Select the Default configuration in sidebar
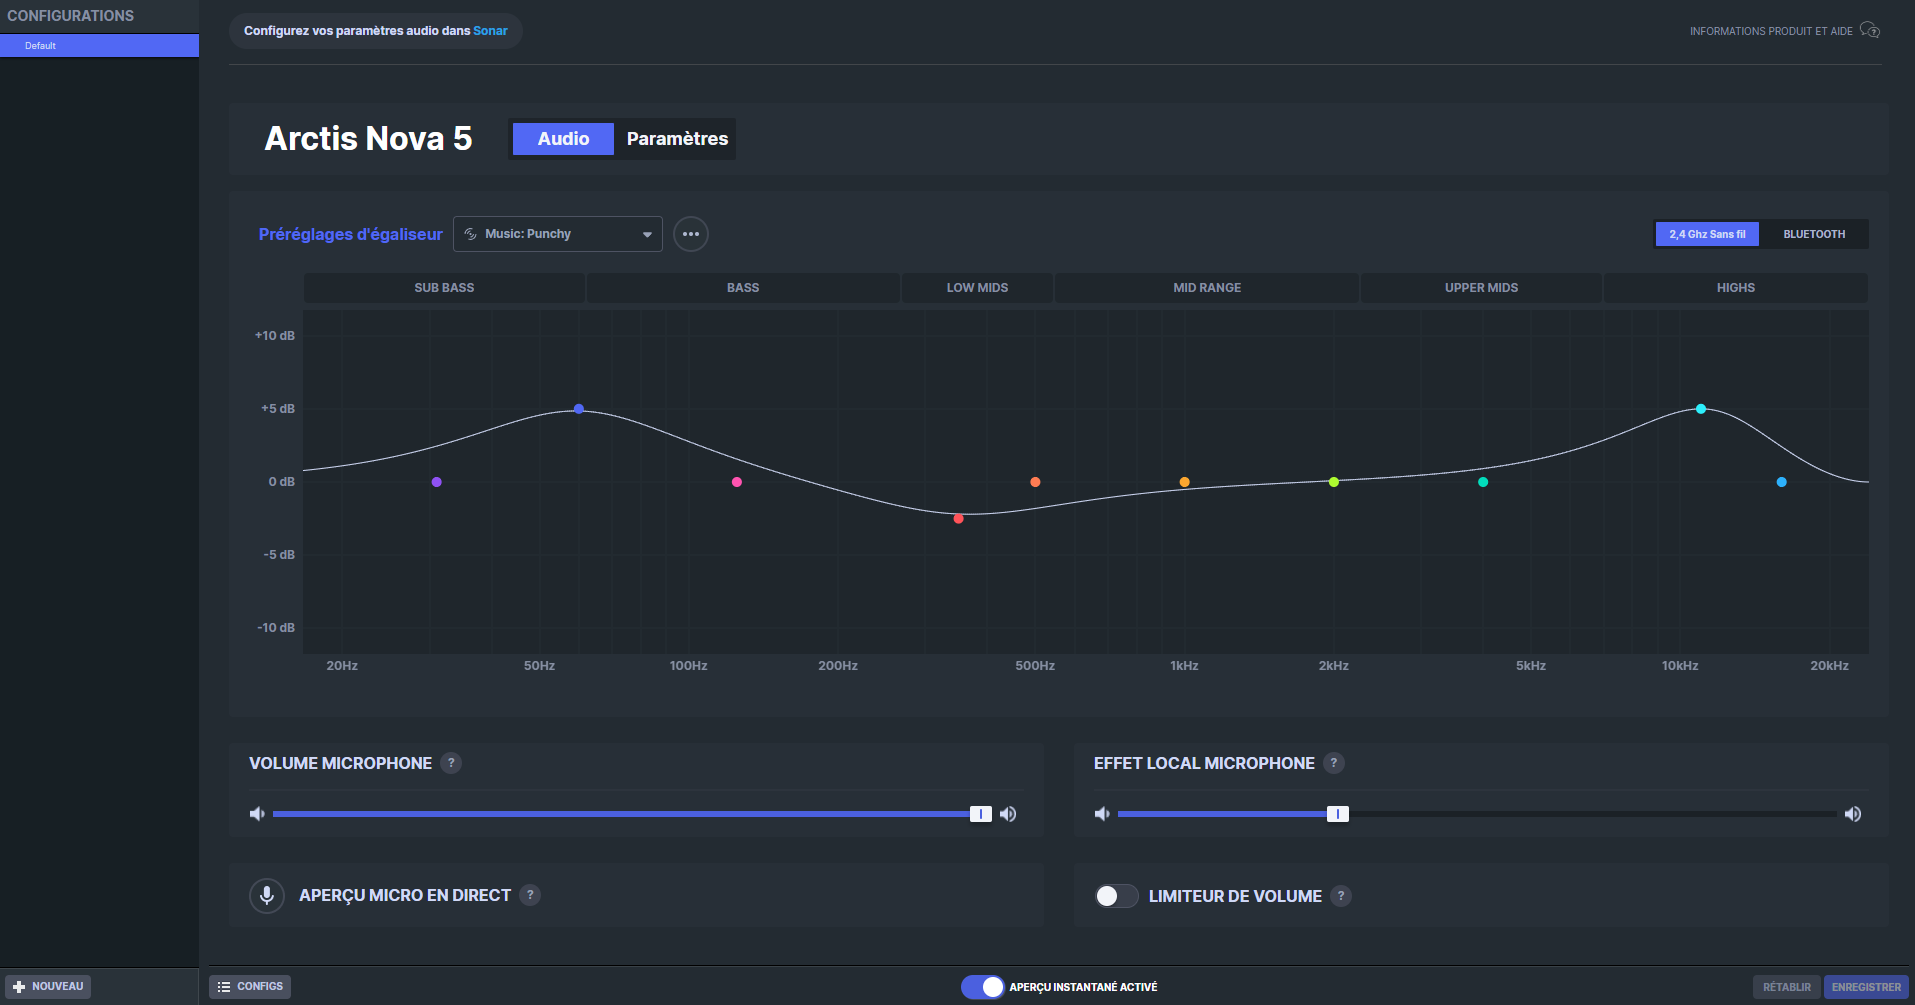Screen dimensions: 1915x1005 99,46
